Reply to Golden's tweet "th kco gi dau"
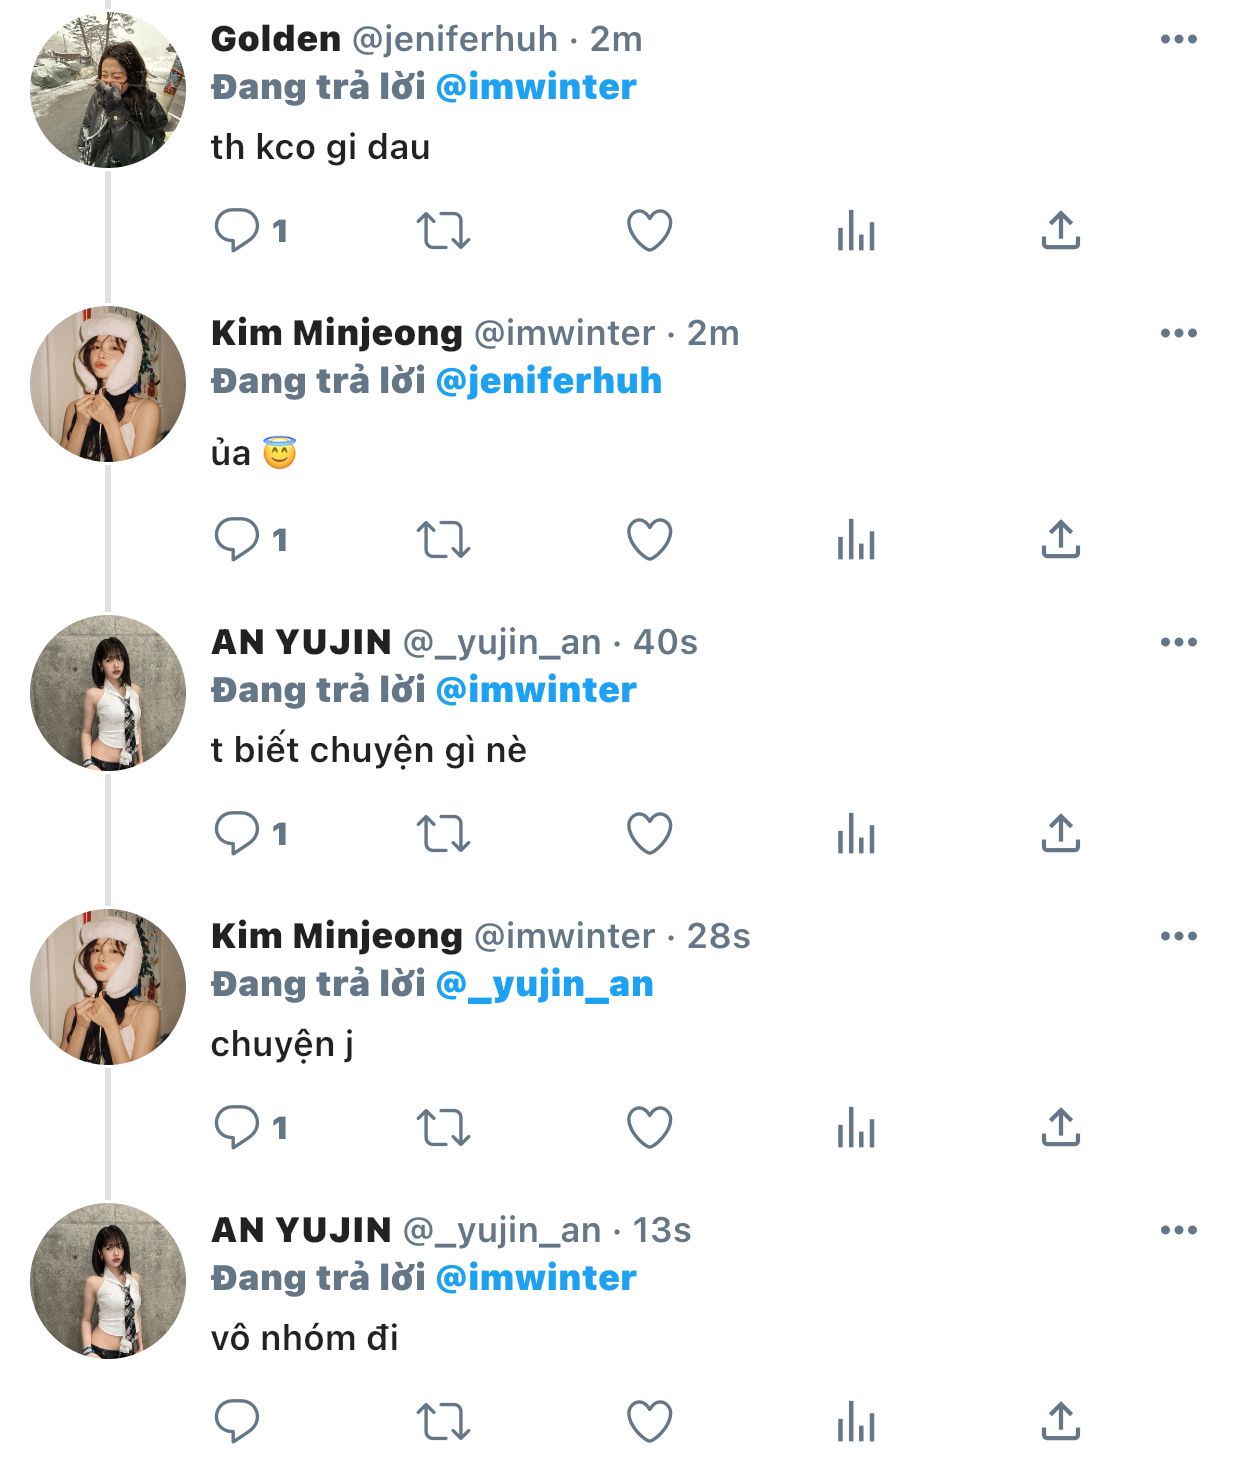Viewport: 1242px width, 1470px height. pyautogui.click(x=237, y=231)
